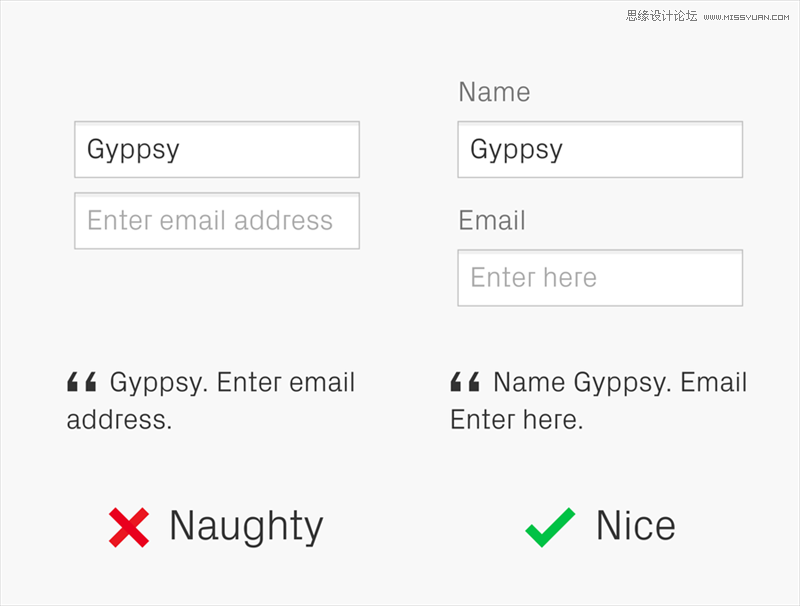The image size is (800, 606).
Task: Select the Nice caption text
Action: click(x=636, y=525)
